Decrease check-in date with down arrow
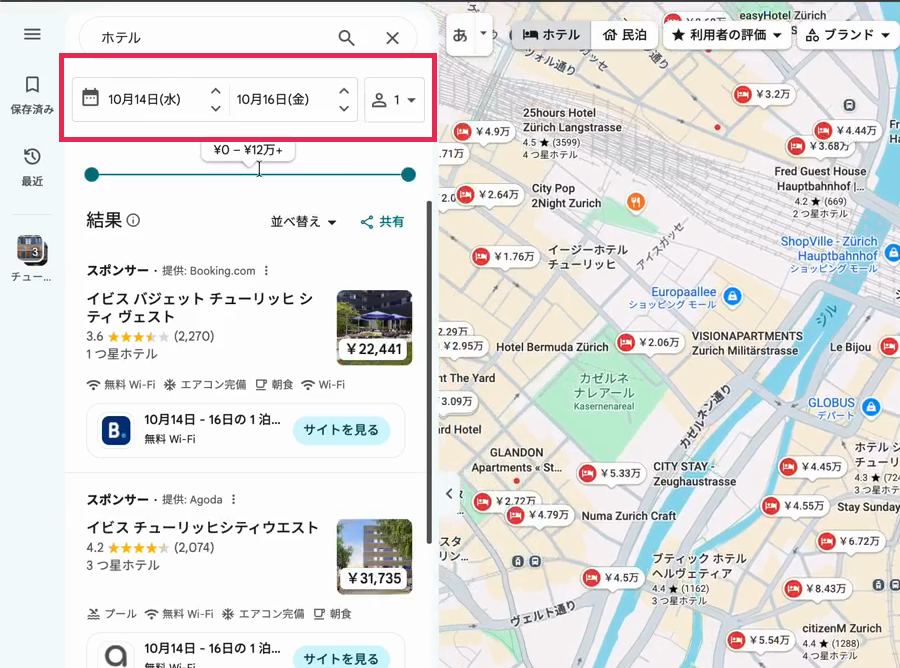 [216, 108]
